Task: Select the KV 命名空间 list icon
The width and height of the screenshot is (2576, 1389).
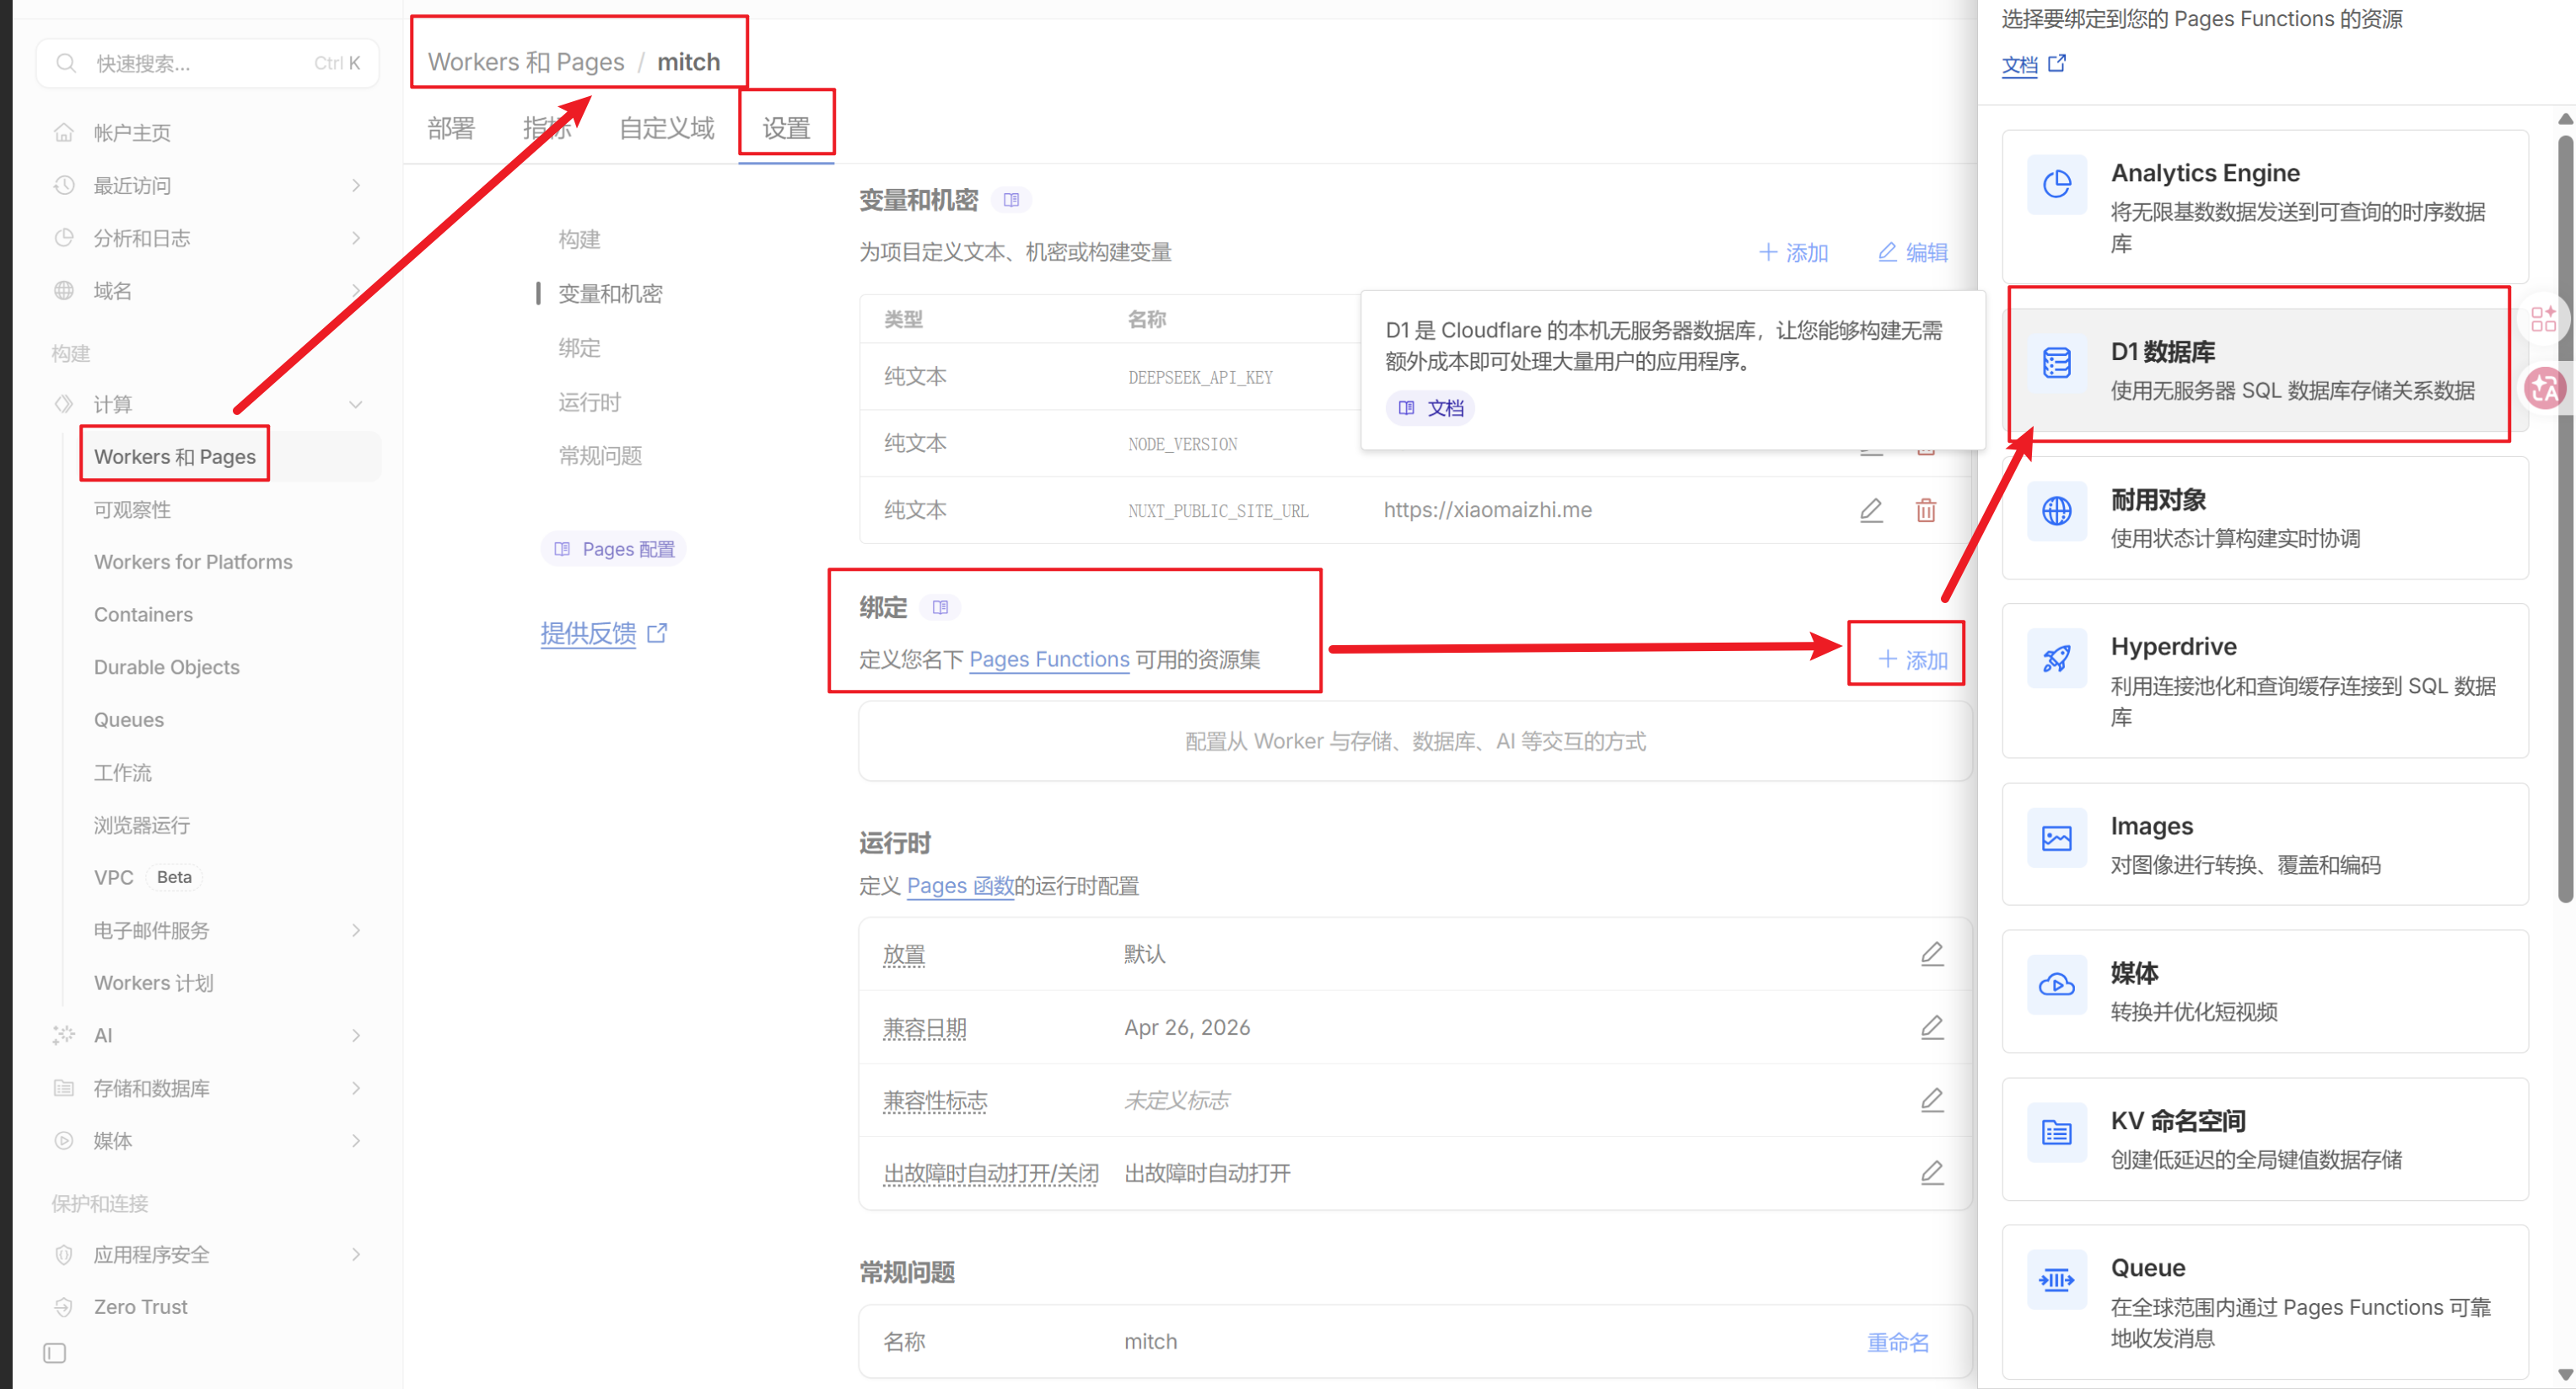Action: point(2057,1132)
